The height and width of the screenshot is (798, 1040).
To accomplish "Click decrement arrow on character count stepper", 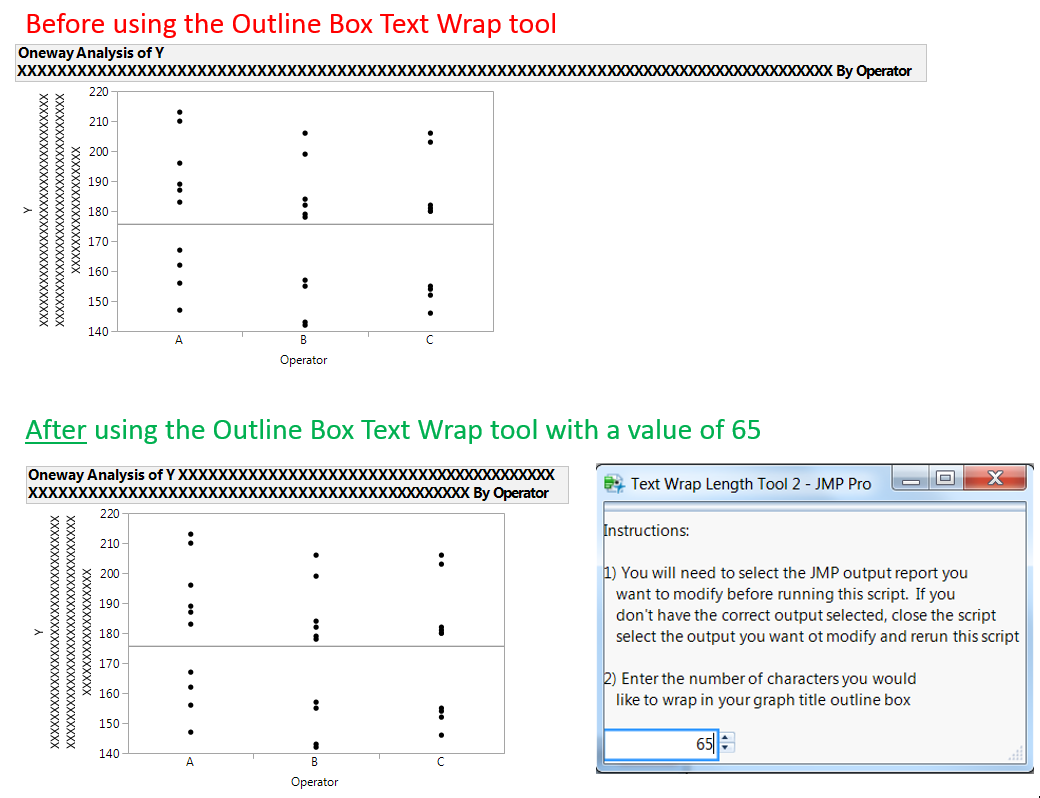I will tap(724, 749).
